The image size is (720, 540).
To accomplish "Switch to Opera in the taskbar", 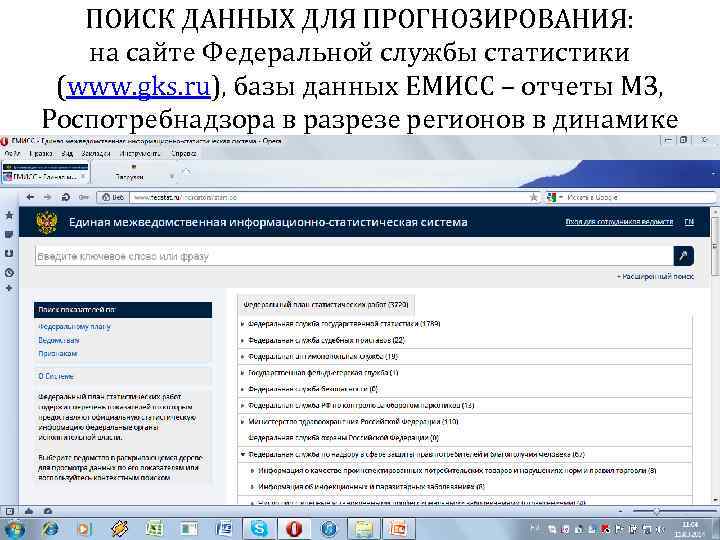I will tap(294, 529).
